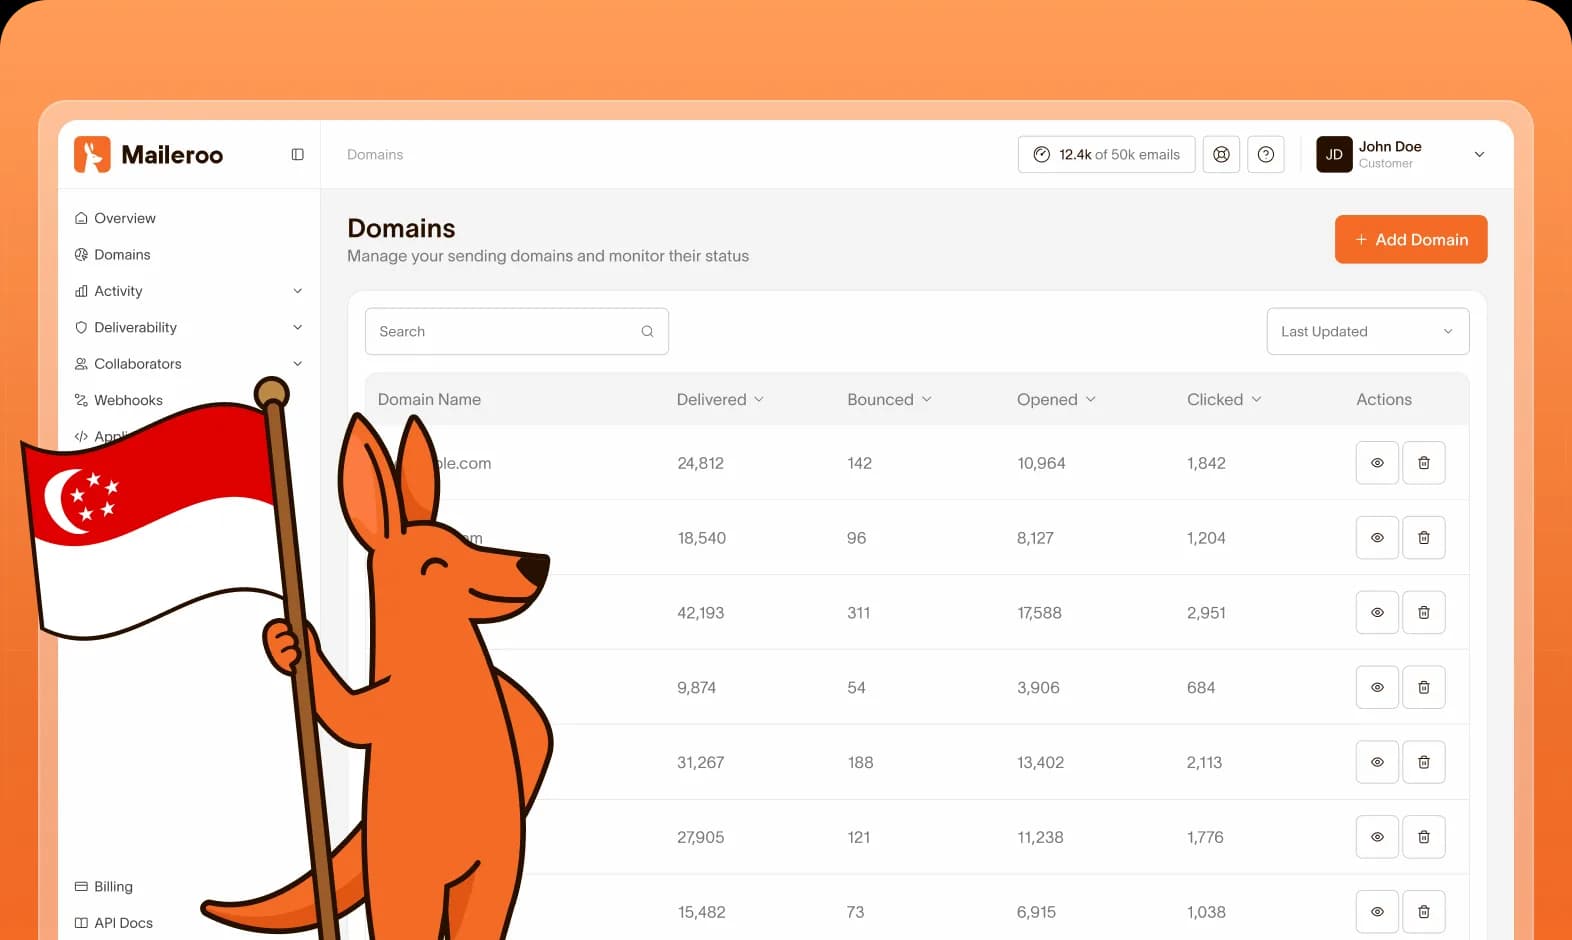Click the API Docs book icon
Screen dimensions: 1572x940
tap(81, 923)
